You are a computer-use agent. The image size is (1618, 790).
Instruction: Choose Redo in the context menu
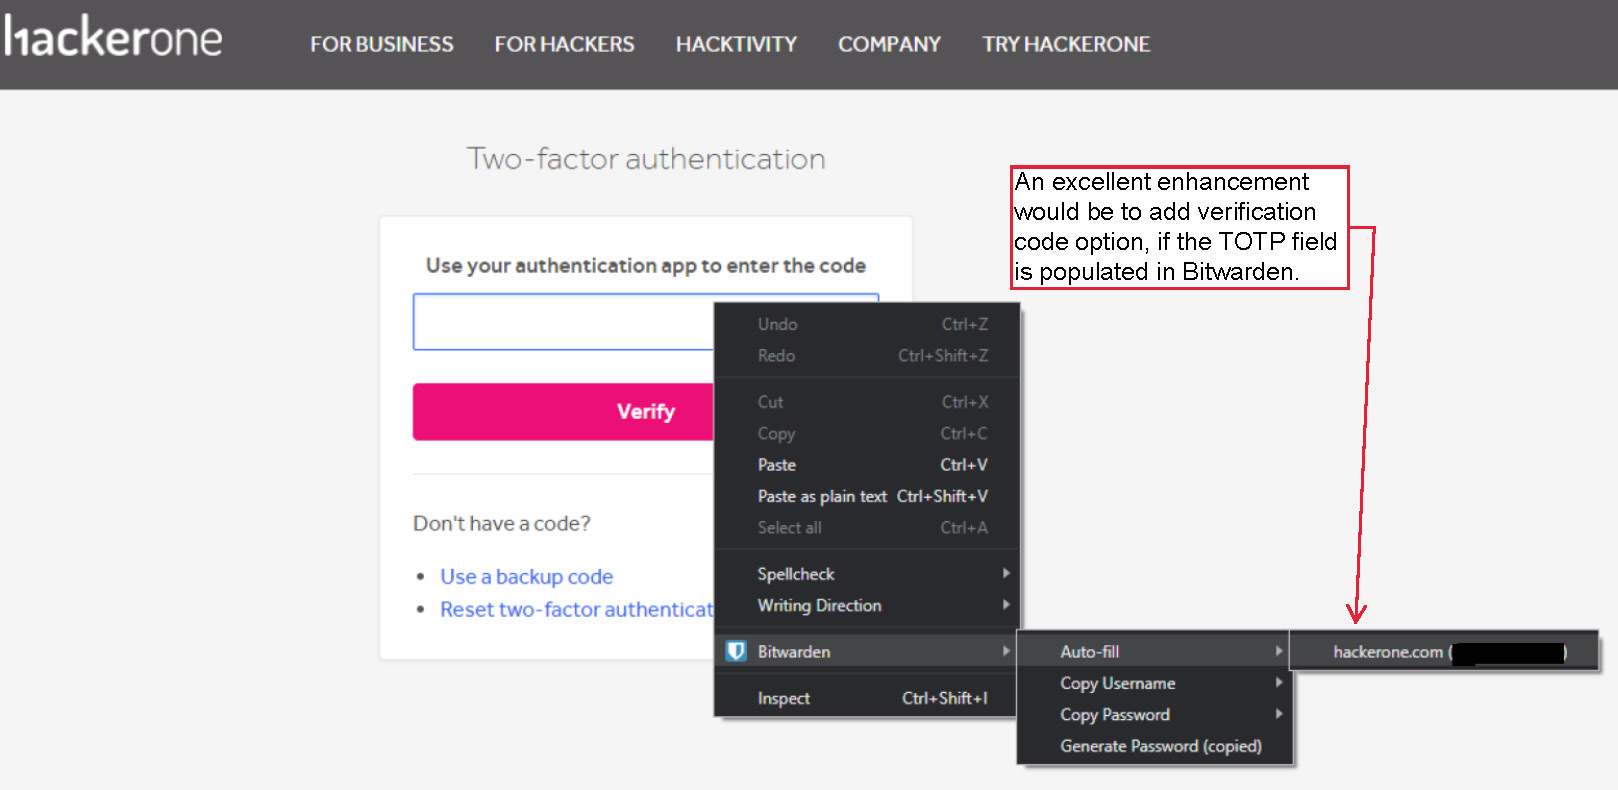[867, 356]
